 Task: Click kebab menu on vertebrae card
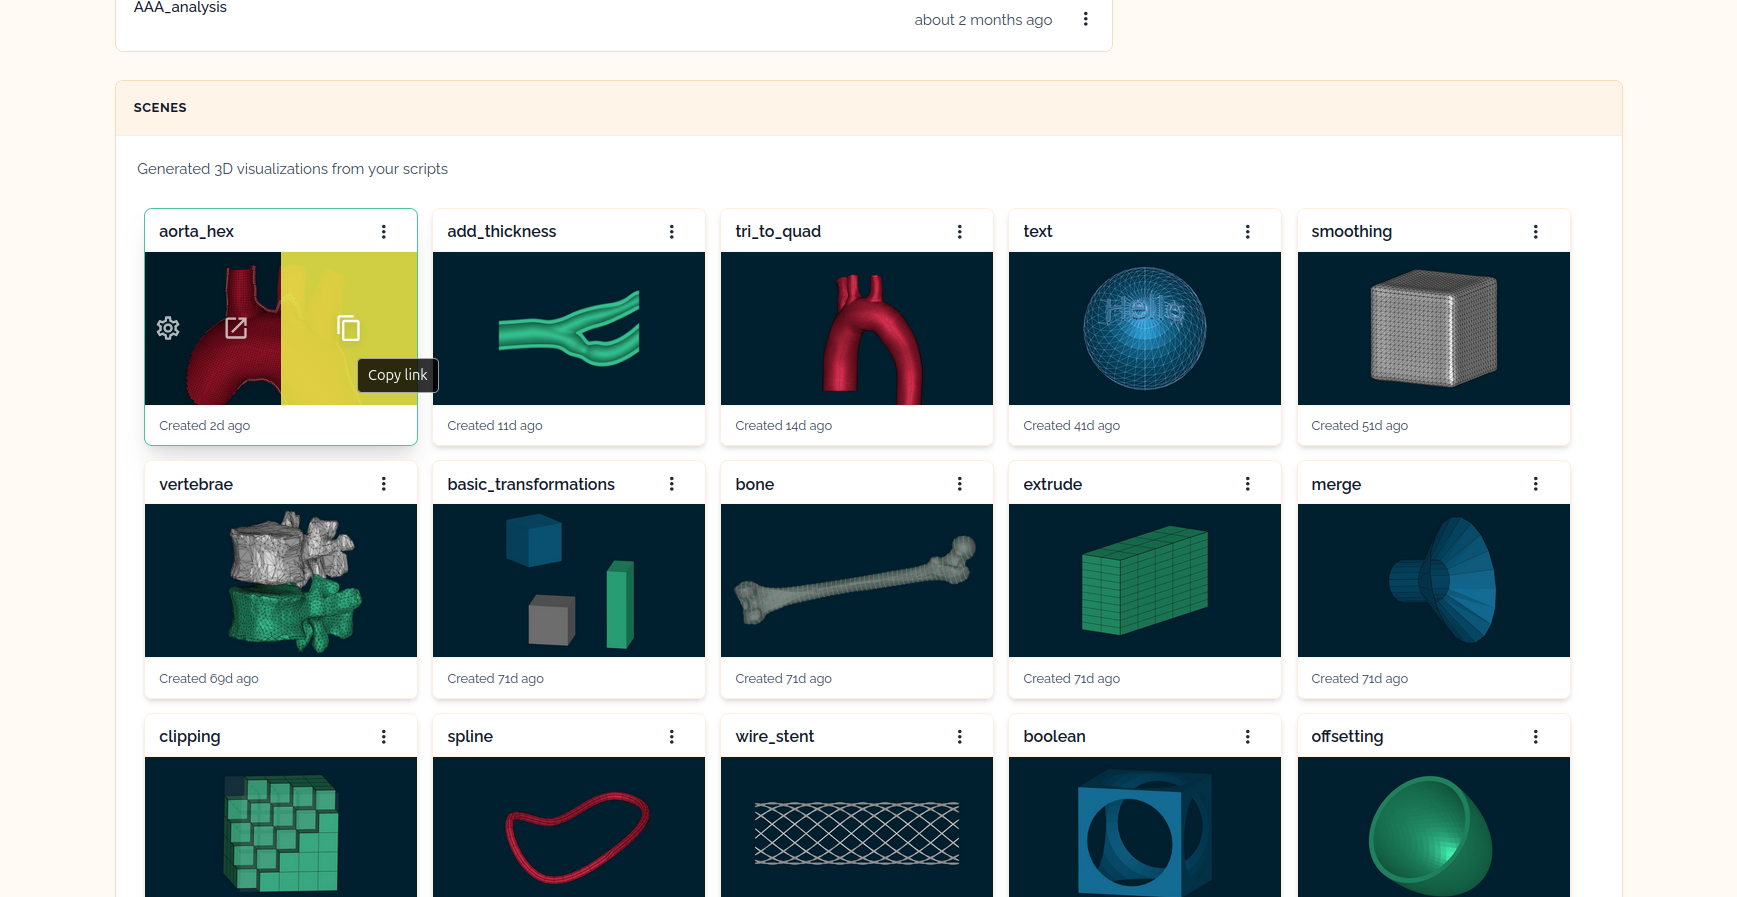tap(383, 484)
